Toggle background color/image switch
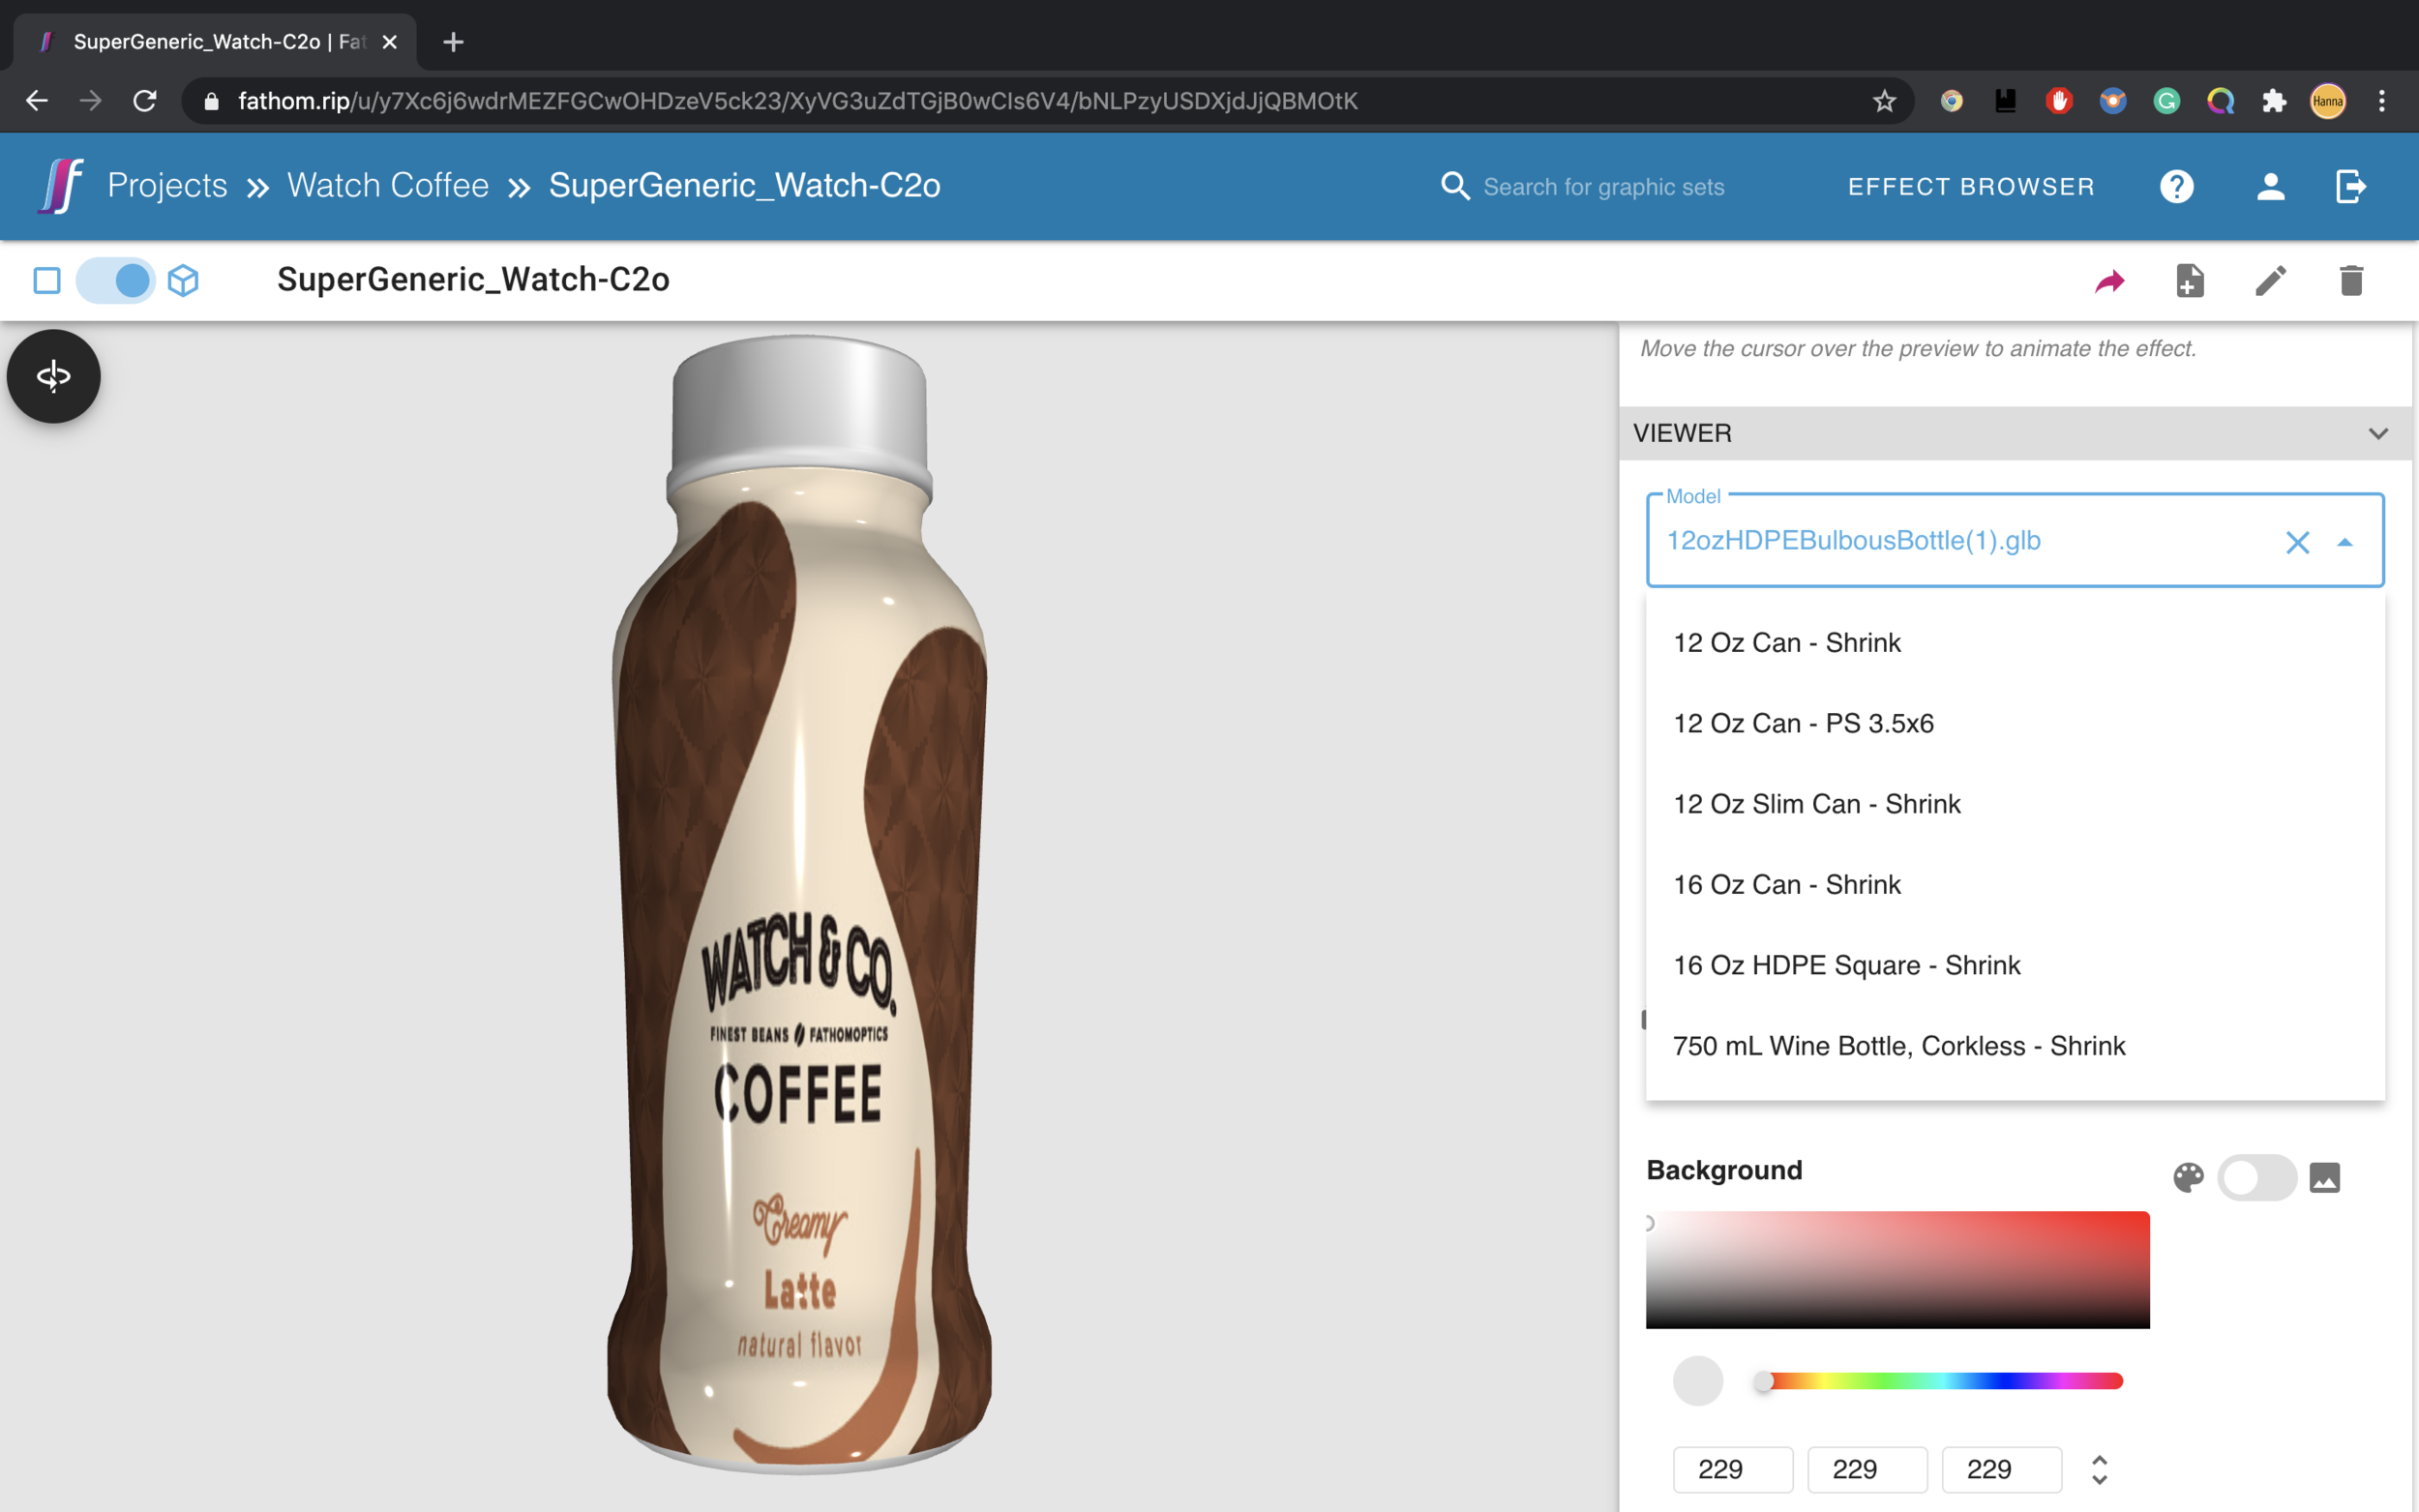This screenshot has width=2419, height=1512. 2256,1178
